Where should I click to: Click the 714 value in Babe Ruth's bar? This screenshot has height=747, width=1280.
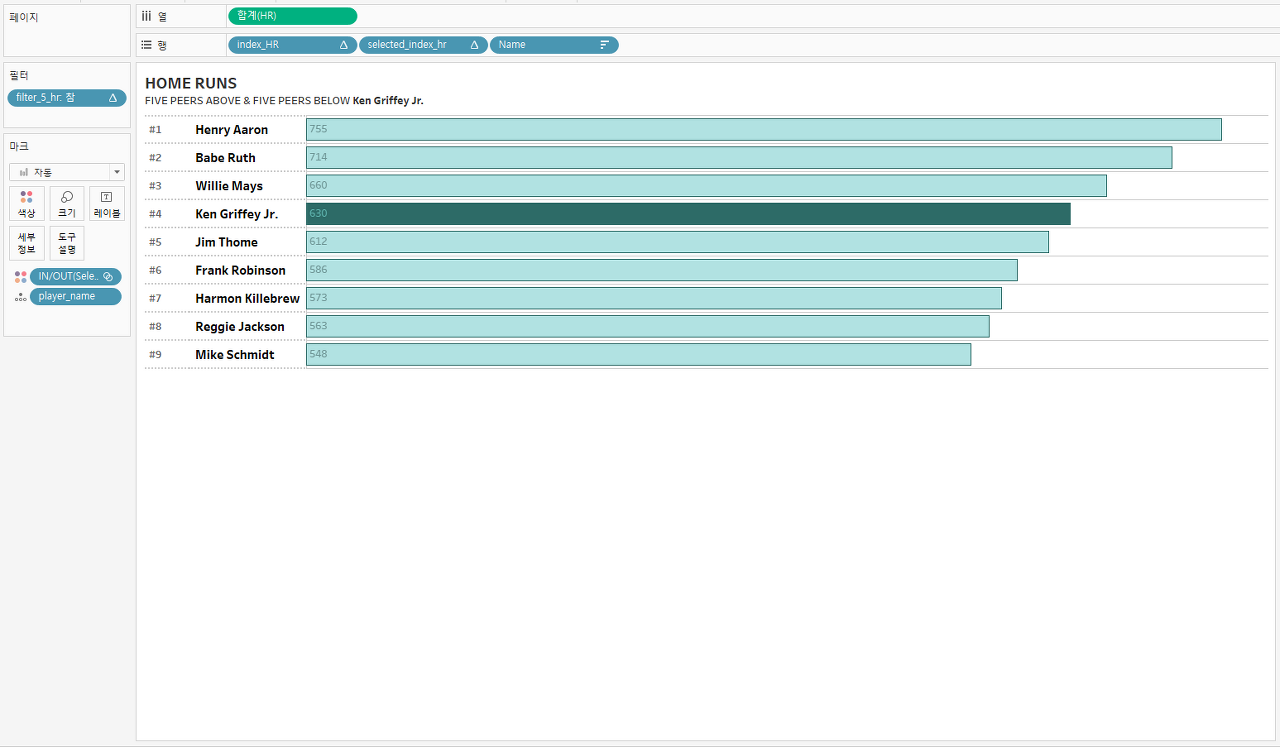coord(319,157)
